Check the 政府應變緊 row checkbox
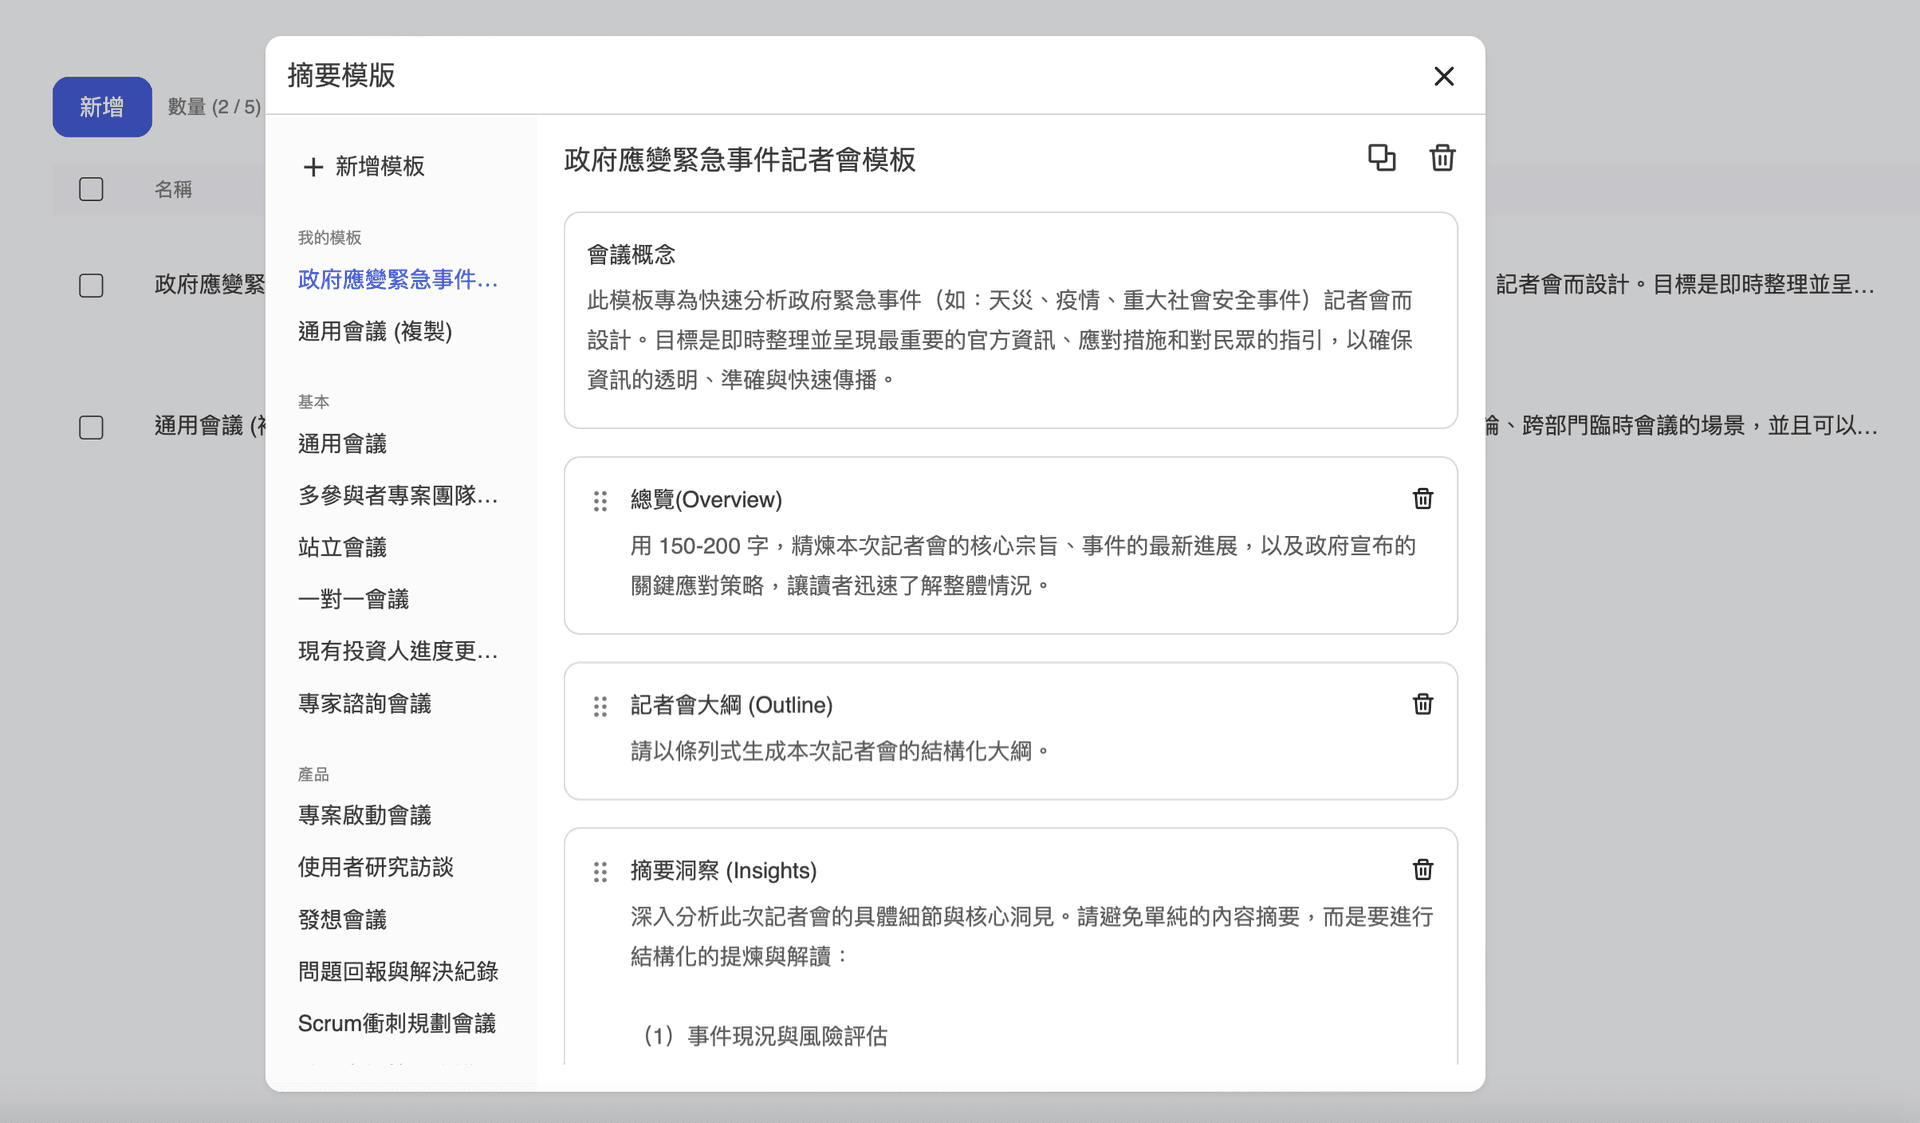The image size is (1920, 1123). (x=91, y=286)
